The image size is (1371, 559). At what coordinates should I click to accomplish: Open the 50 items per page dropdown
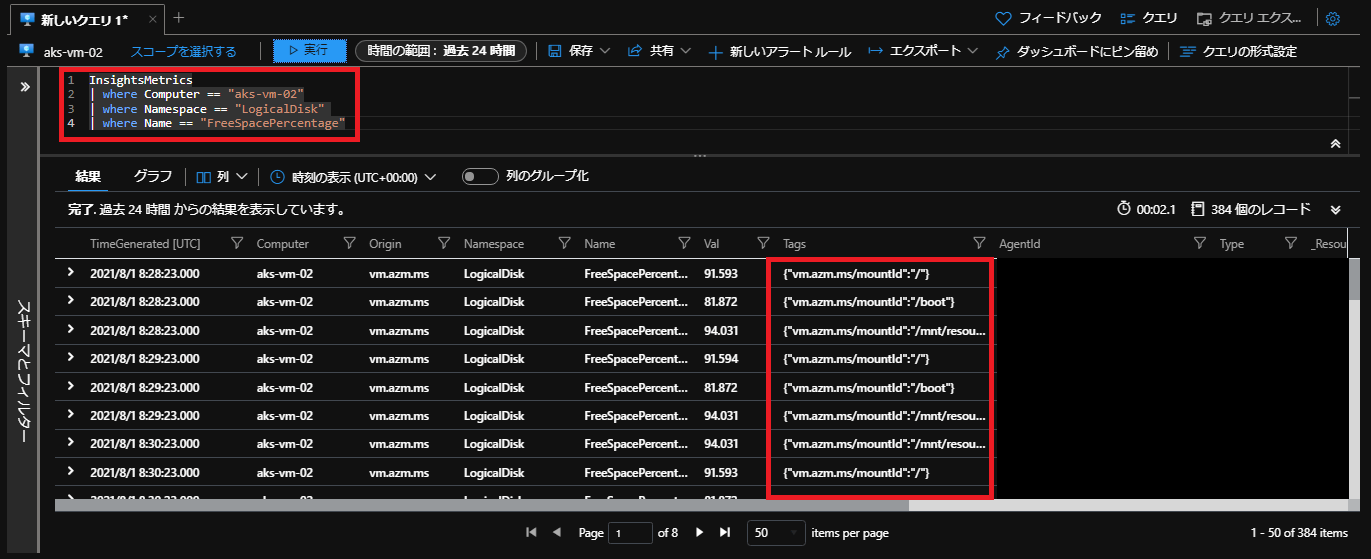point(775,533)
